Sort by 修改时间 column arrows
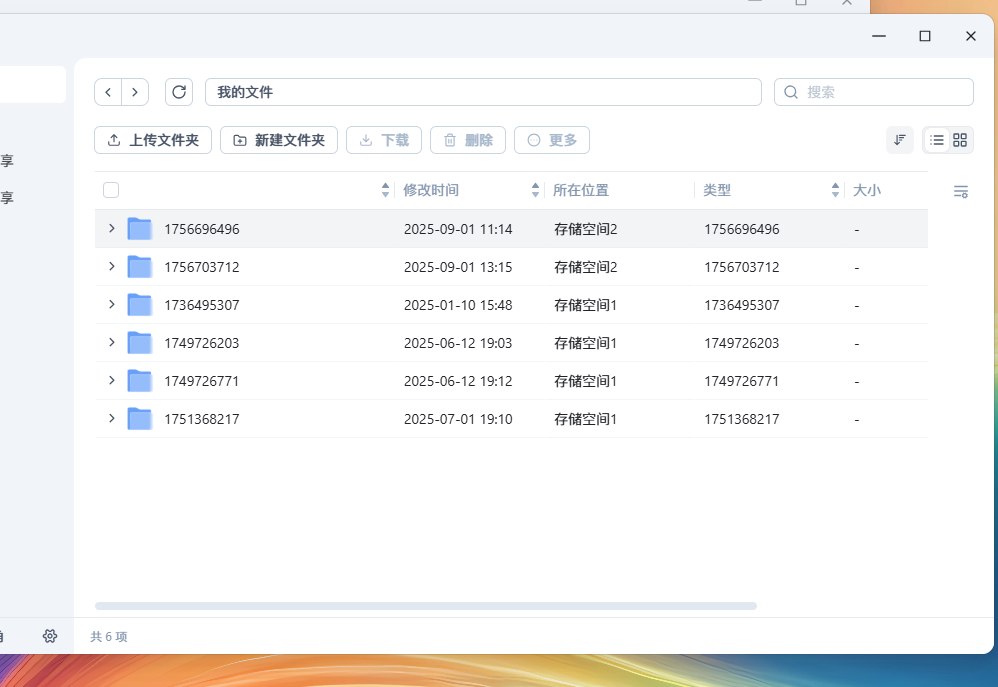 (535, 190)
